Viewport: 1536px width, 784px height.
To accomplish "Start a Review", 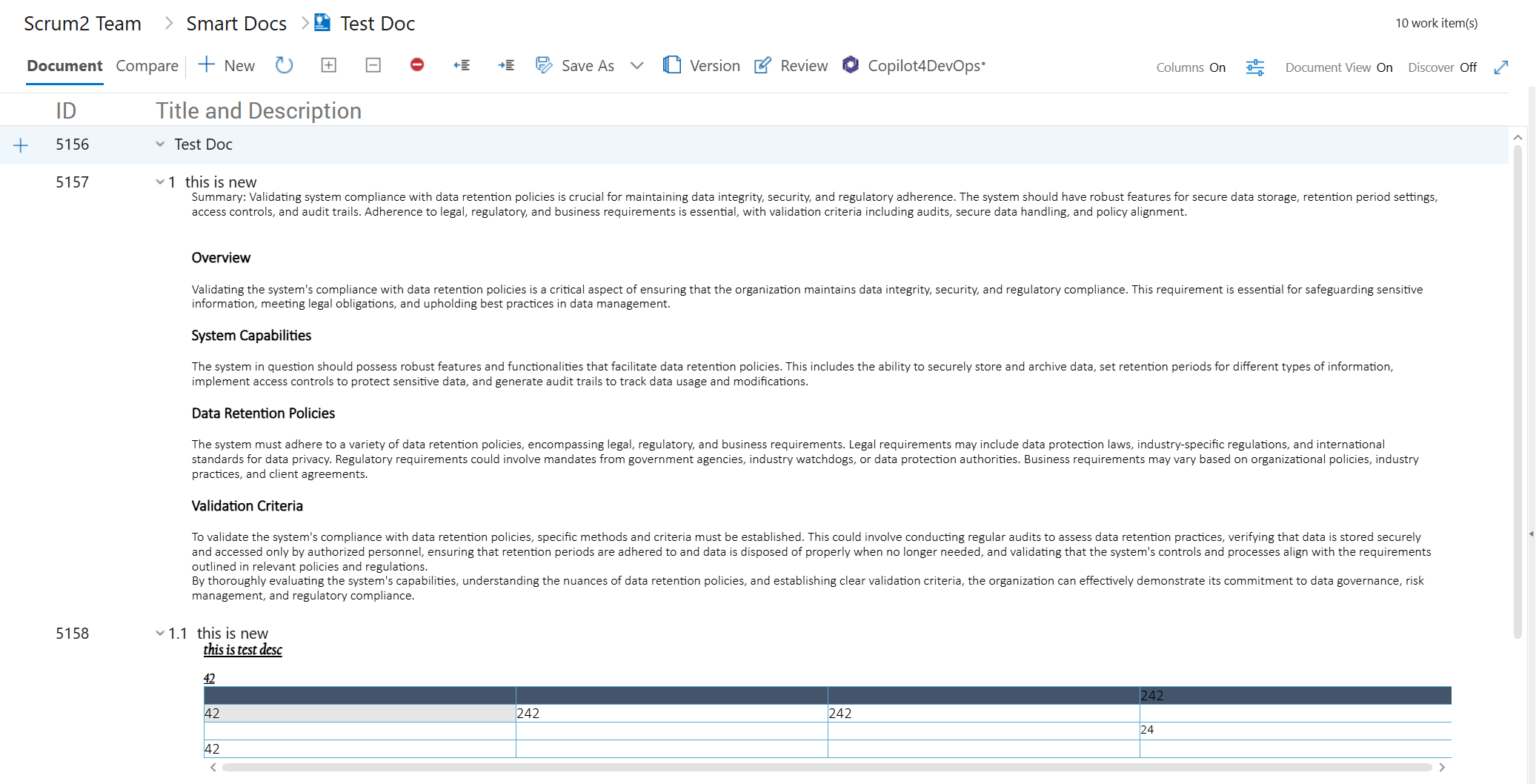I will 791,64.
